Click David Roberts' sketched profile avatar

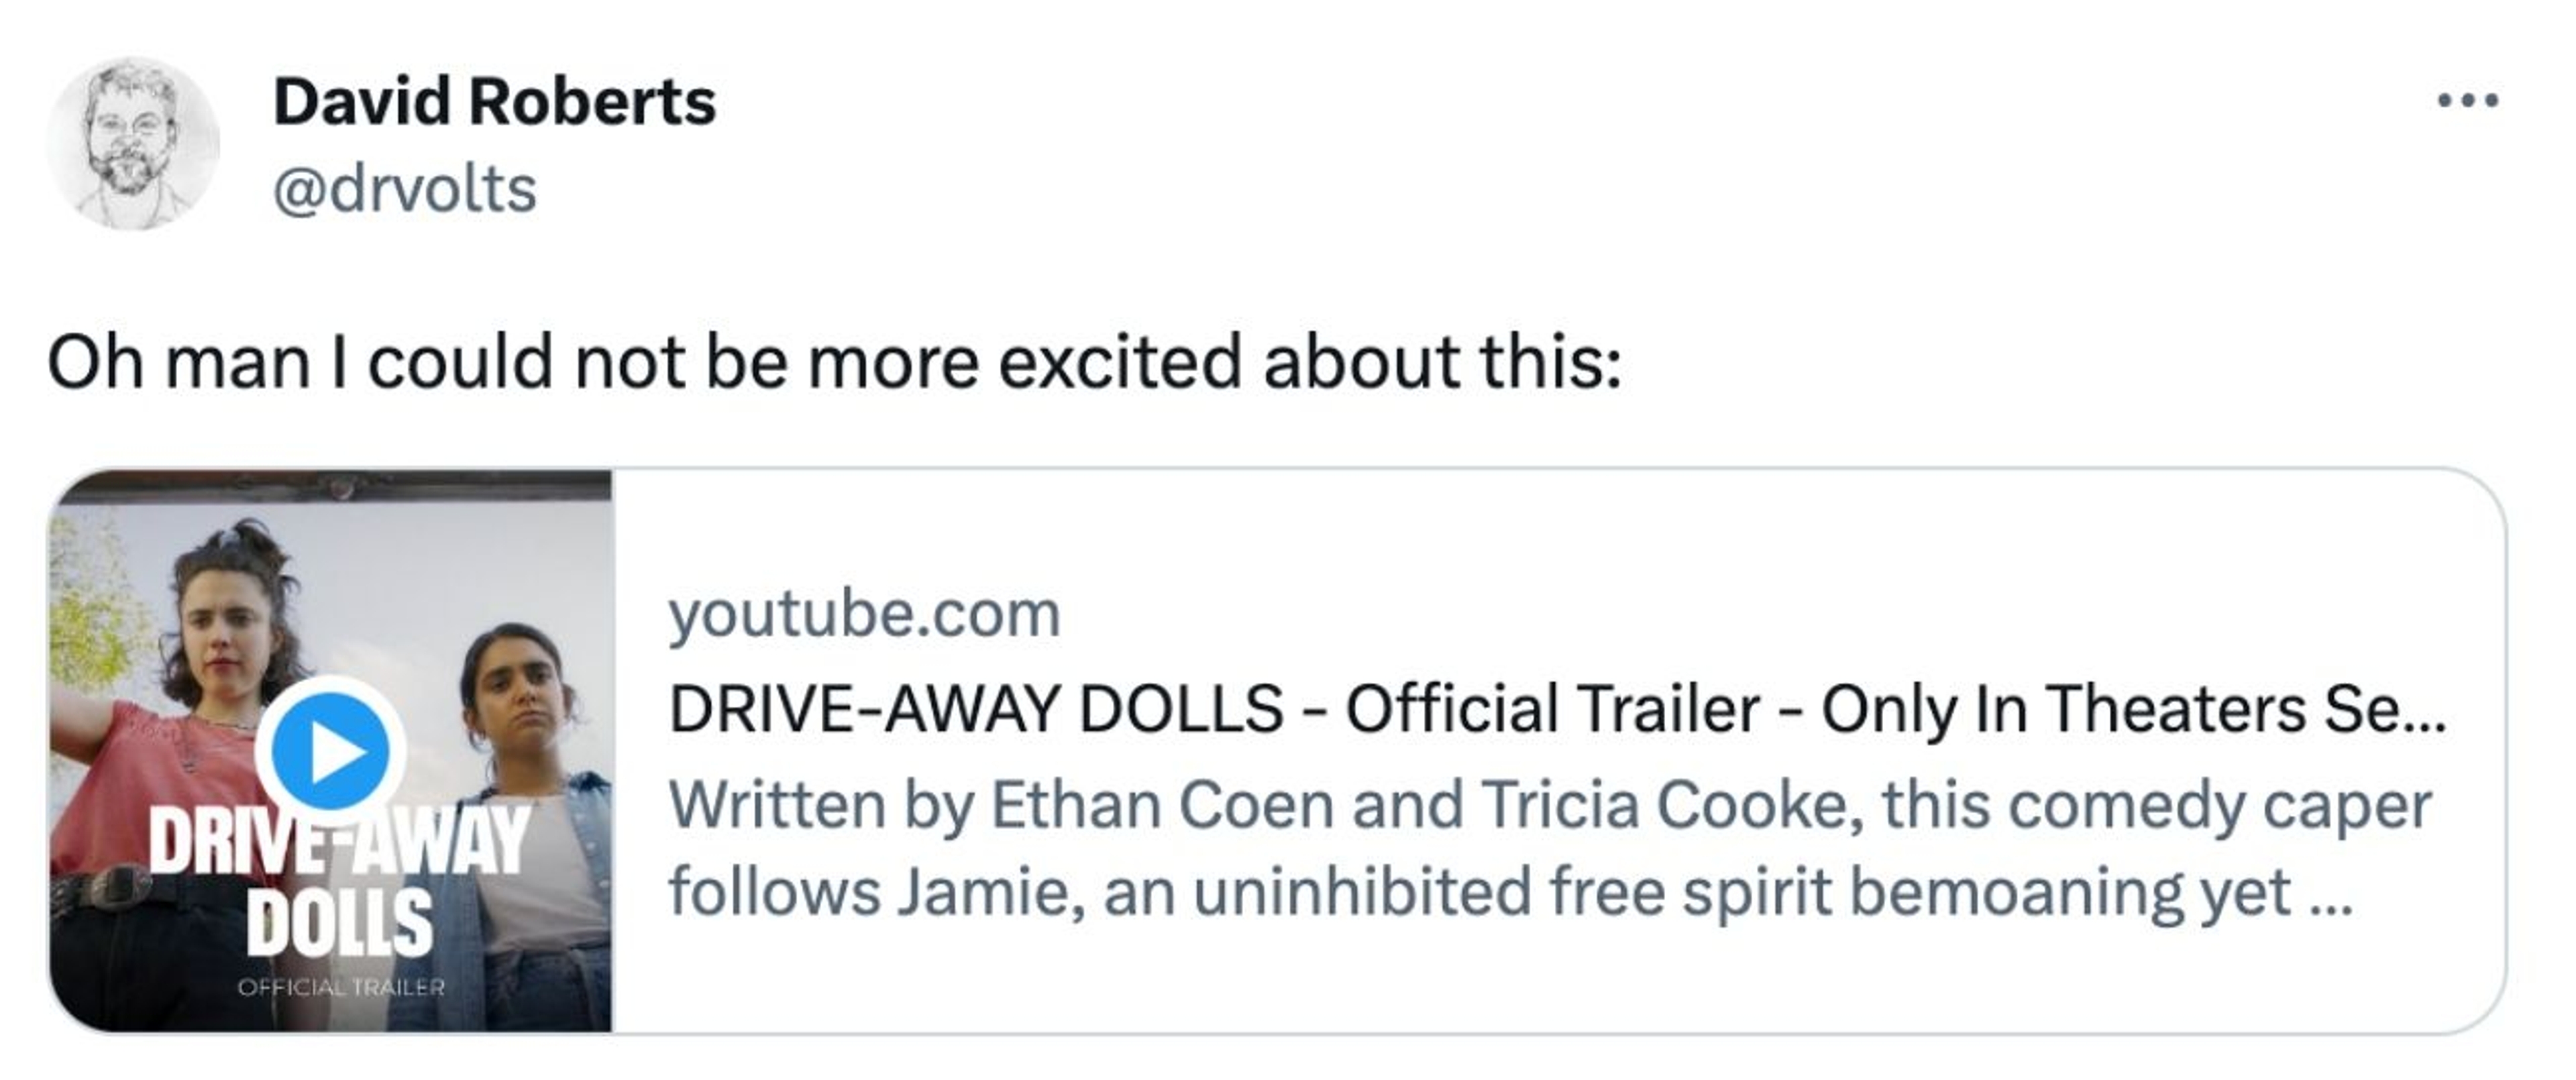132,144
